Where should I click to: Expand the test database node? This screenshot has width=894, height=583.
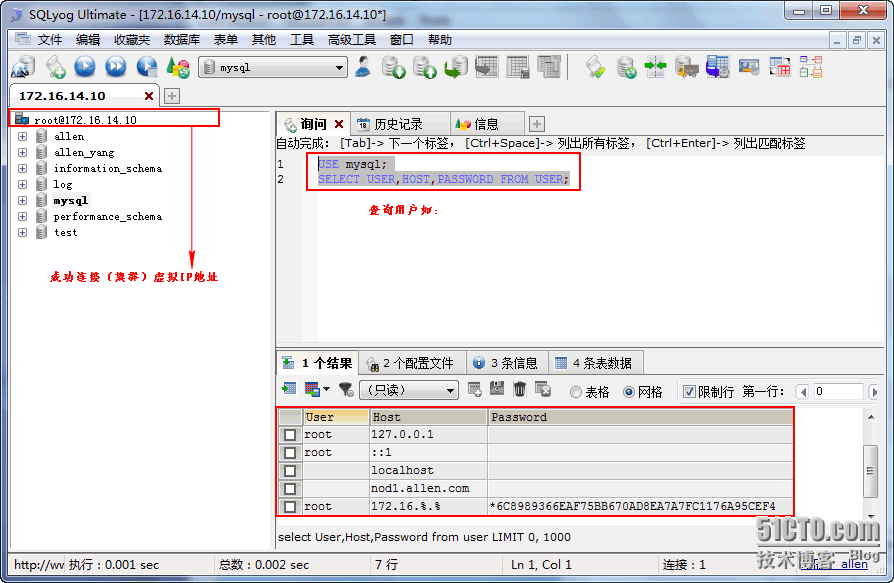[22, 232]
